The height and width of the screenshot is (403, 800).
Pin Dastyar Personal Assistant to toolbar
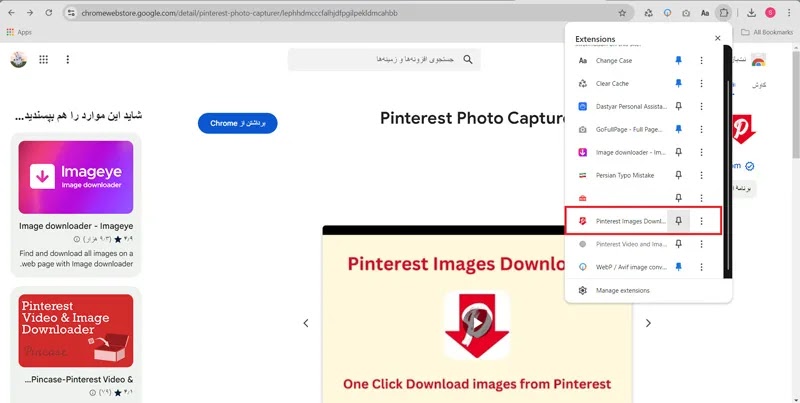[x=679, y=106]
